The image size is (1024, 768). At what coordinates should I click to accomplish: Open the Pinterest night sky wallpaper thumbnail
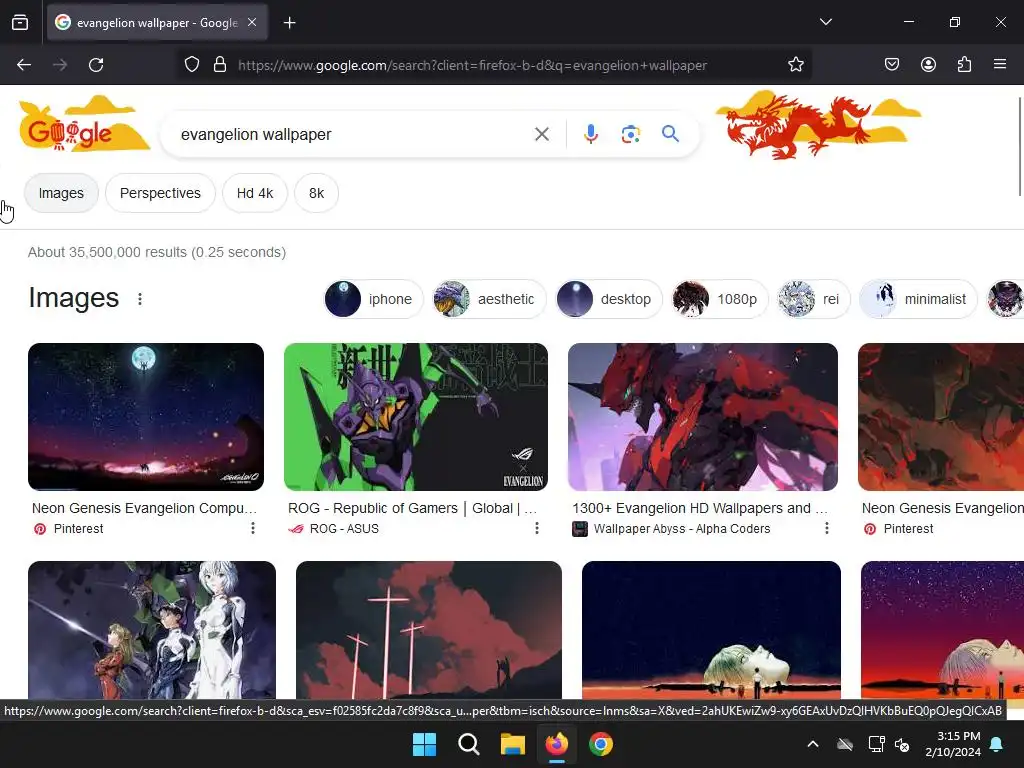[146, 417]
